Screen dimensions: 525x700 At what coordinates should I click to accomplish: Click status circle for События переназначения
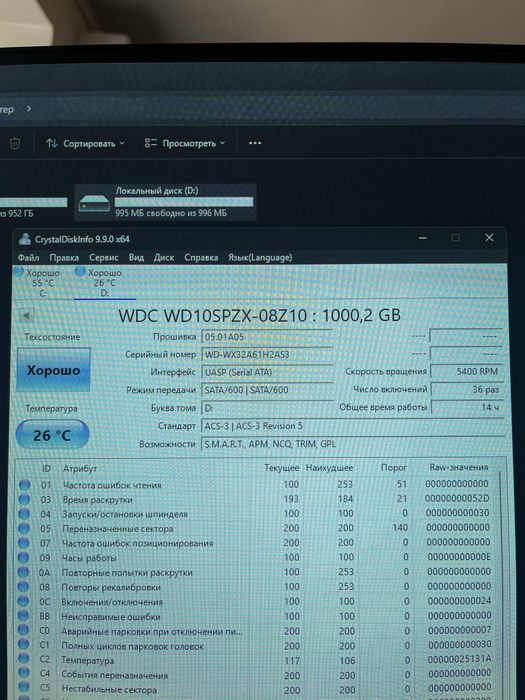23,674
